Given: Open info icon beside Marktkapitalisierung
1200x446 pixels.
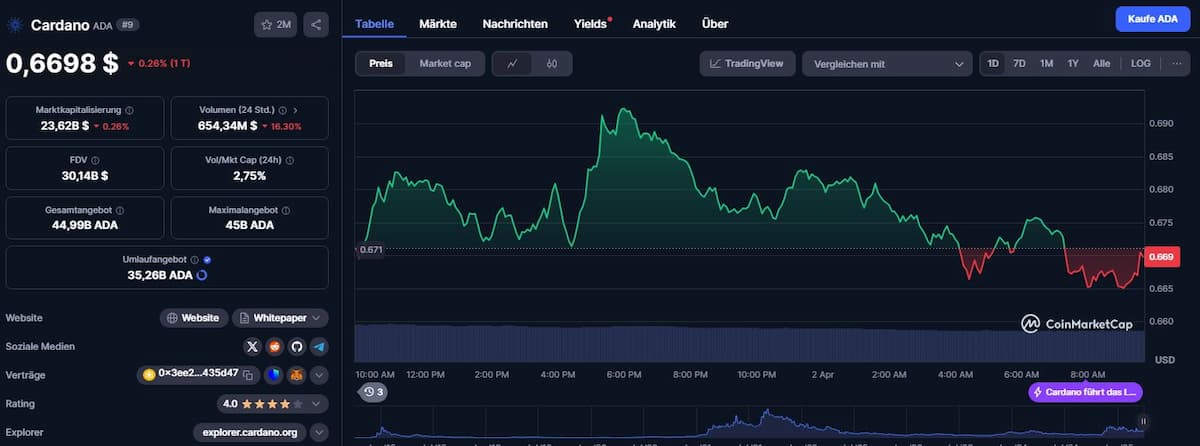Looking at the screenshot, I should point(130,110).
